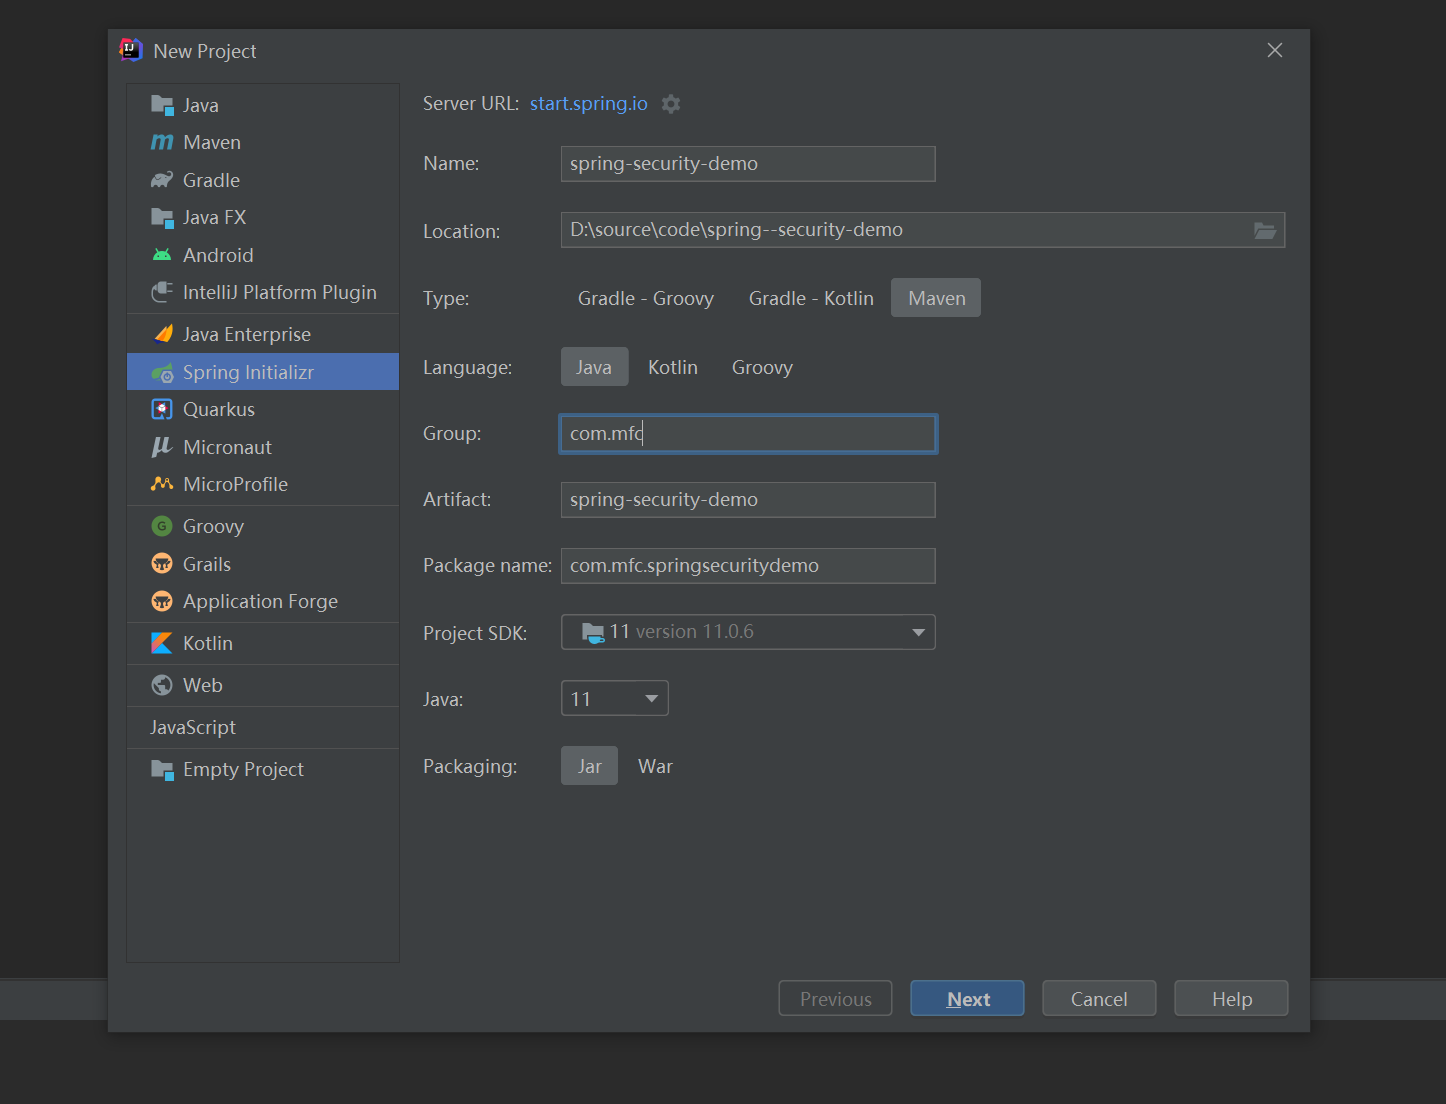Click the Java FX folder icon

click(162, 217)
